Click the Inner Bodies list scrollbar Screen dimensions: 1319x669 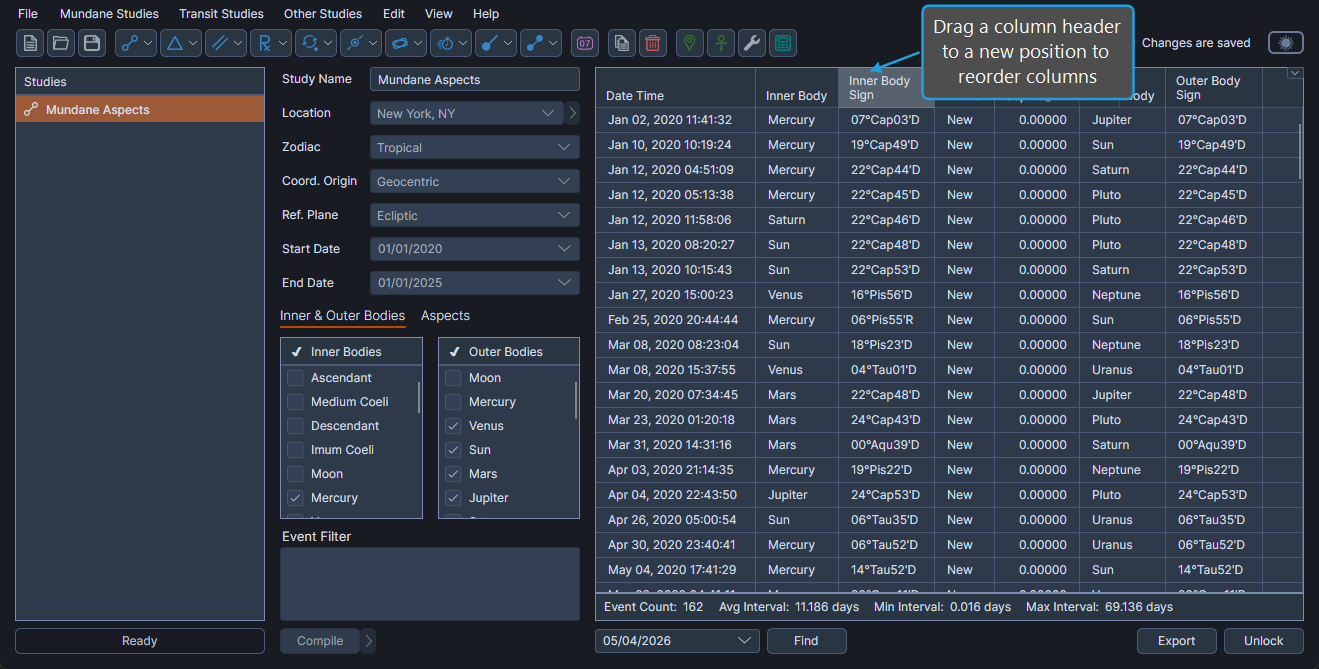tap(419, 398)
